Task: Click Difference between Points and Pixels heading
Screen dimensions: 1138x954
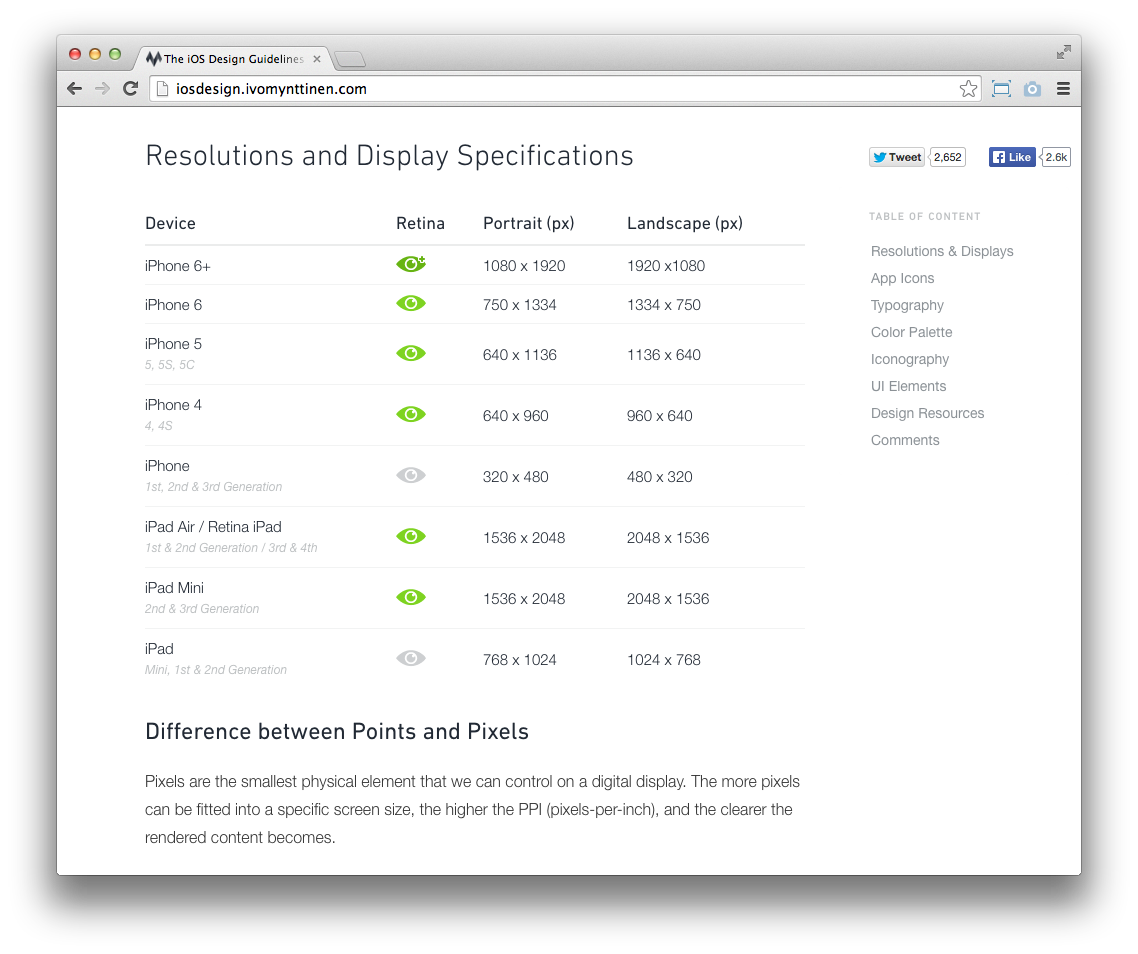Action: pos(337,731)
